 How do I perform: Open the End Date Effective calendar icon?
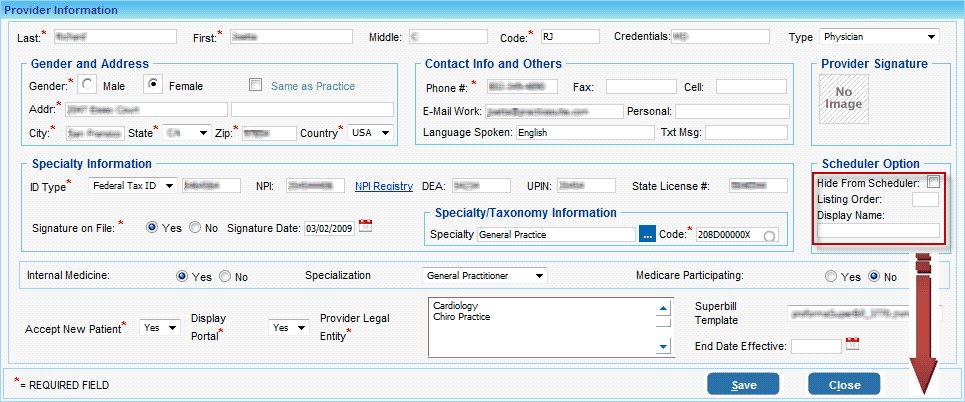(853, 345)
